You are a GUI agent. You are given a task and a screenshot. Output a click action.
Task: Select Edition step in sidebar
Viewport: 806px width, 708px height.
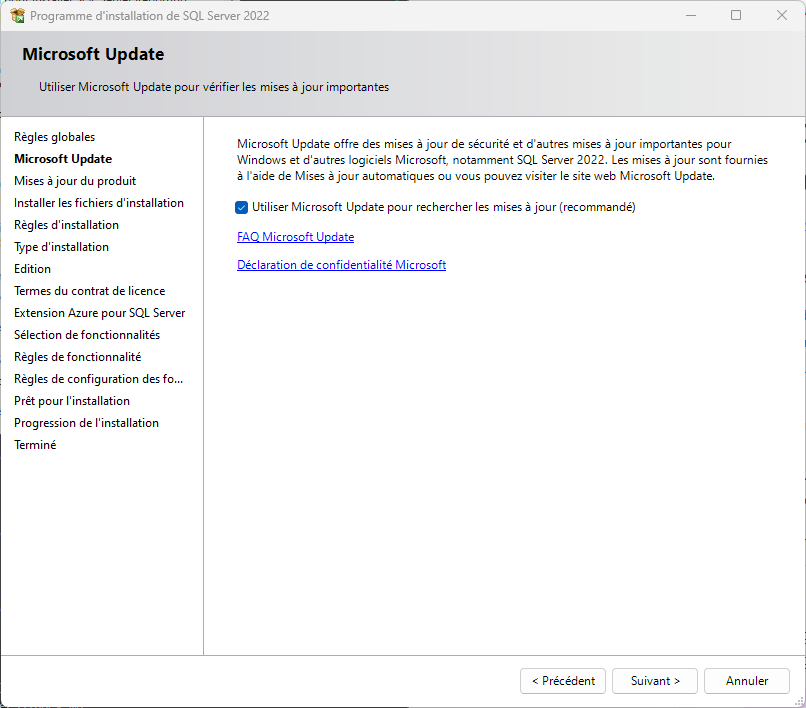(x=32, y=269)
